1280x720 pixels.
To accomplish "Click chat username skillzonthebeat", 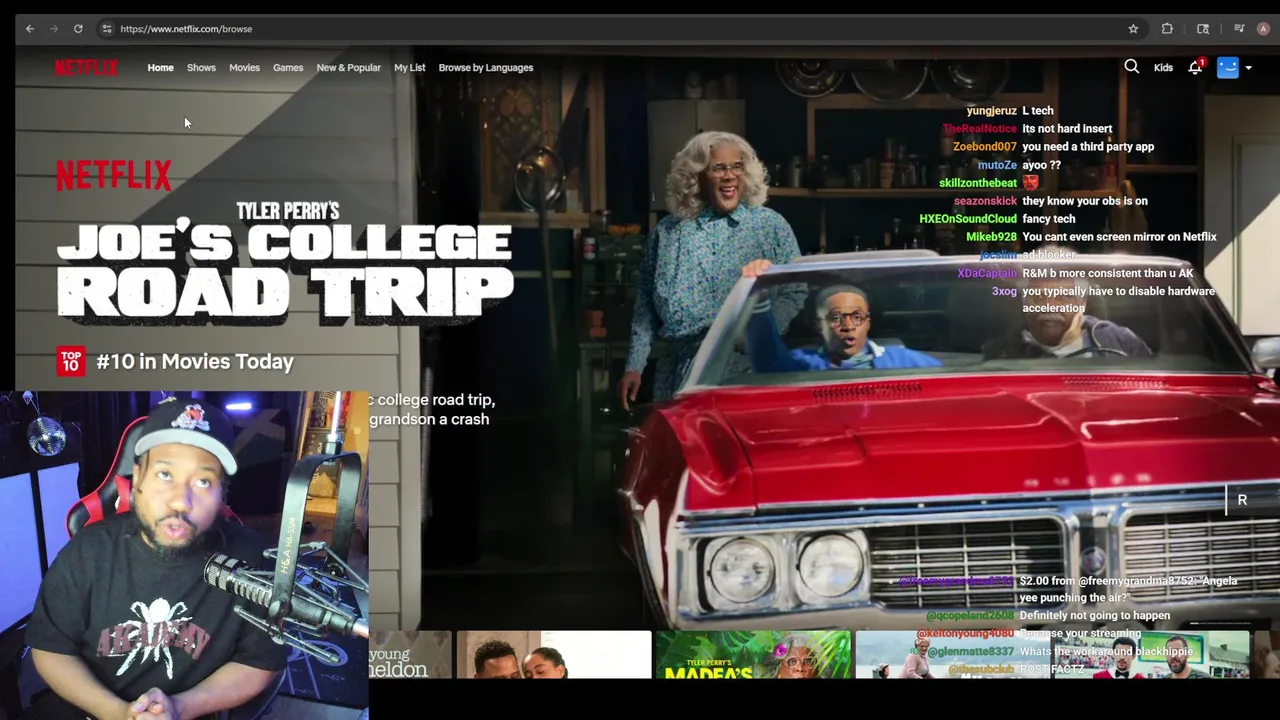I will (978, 183).
